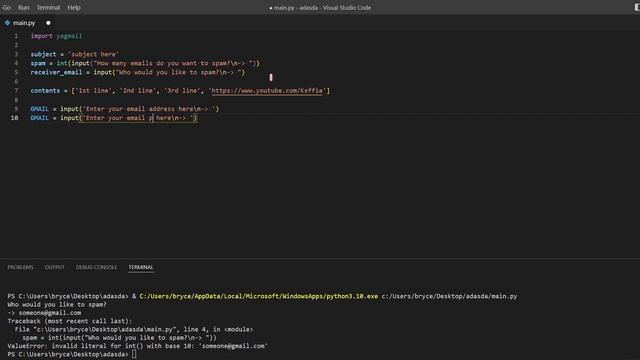Open the Help menu
The height and width of the screenshot is (360, 640).
click(74, 7)
